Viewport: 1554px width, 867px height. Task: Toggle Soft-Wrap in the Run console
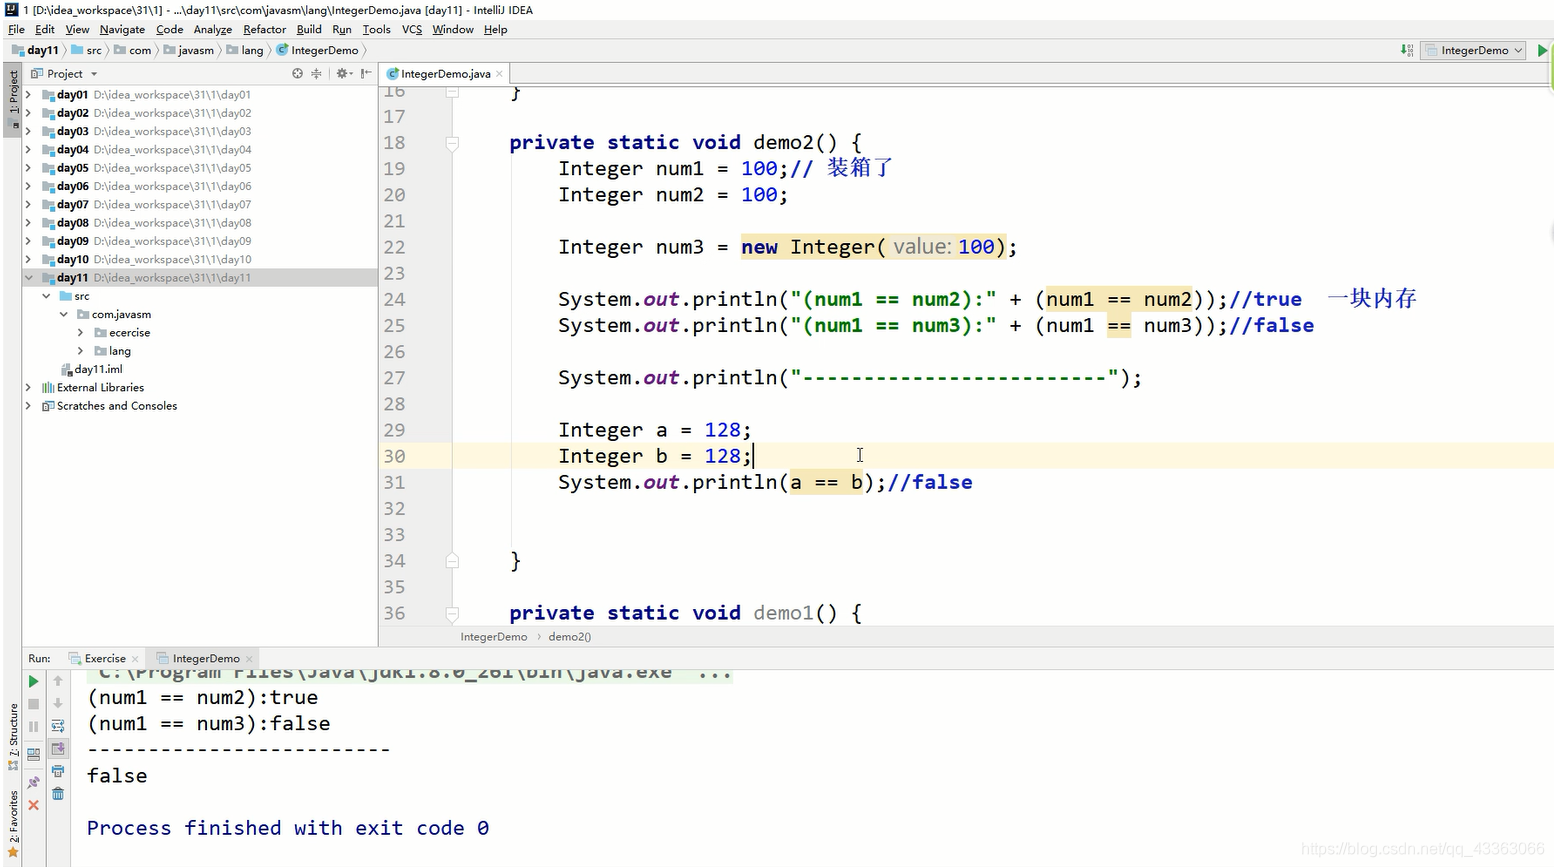[x=58, y=726]
